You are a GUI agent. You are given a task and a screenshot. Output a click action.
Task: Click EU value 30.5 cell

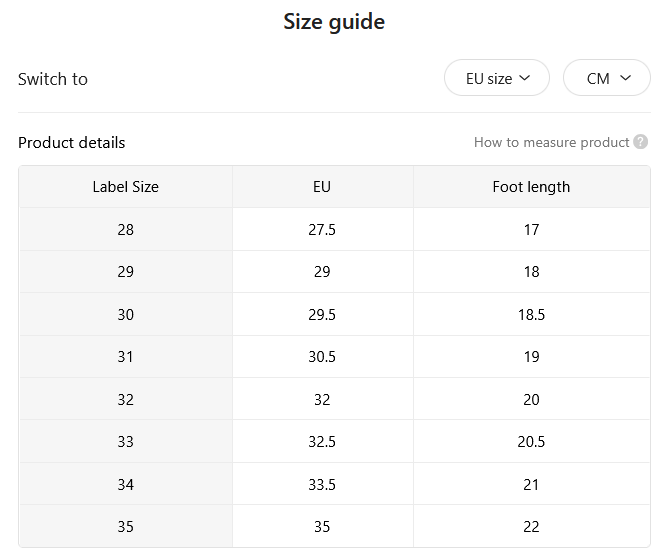point(322,357)
